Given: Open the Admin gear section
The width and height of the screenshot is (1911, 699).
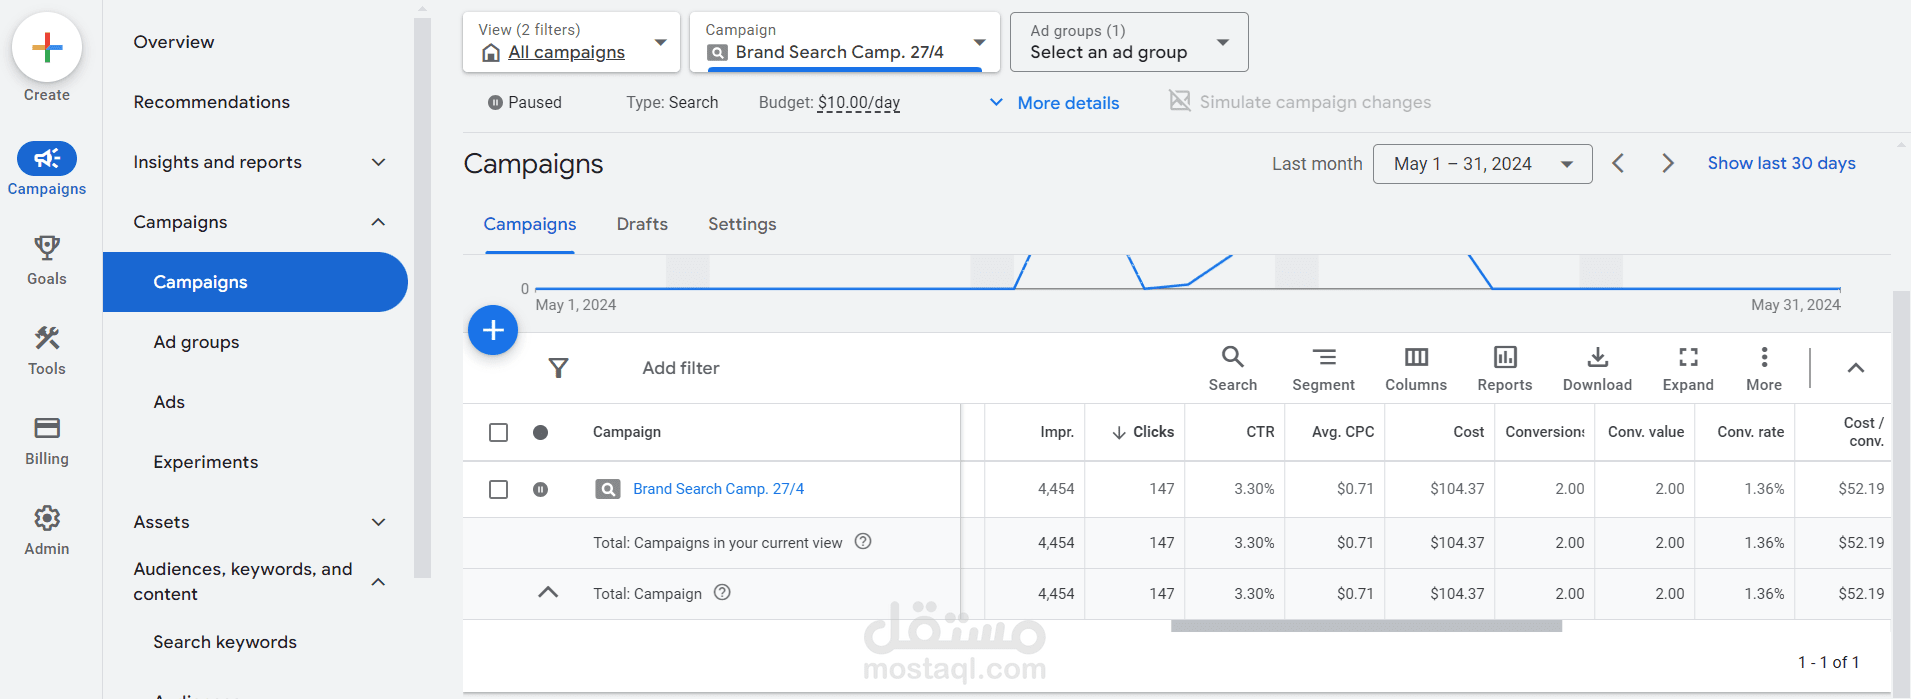Looking at the screenshot, I should [47, 530].
